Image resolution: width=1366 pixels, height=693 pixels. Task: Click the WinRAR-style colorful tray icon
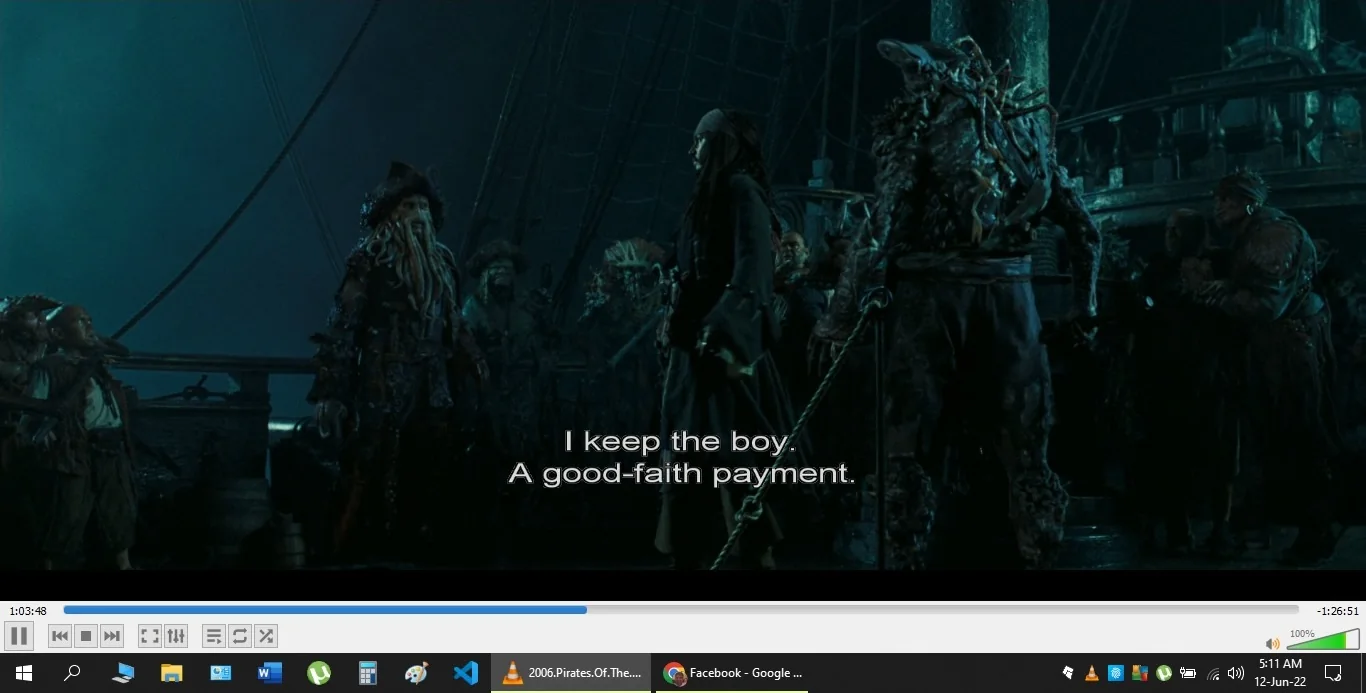[1140, 673]
